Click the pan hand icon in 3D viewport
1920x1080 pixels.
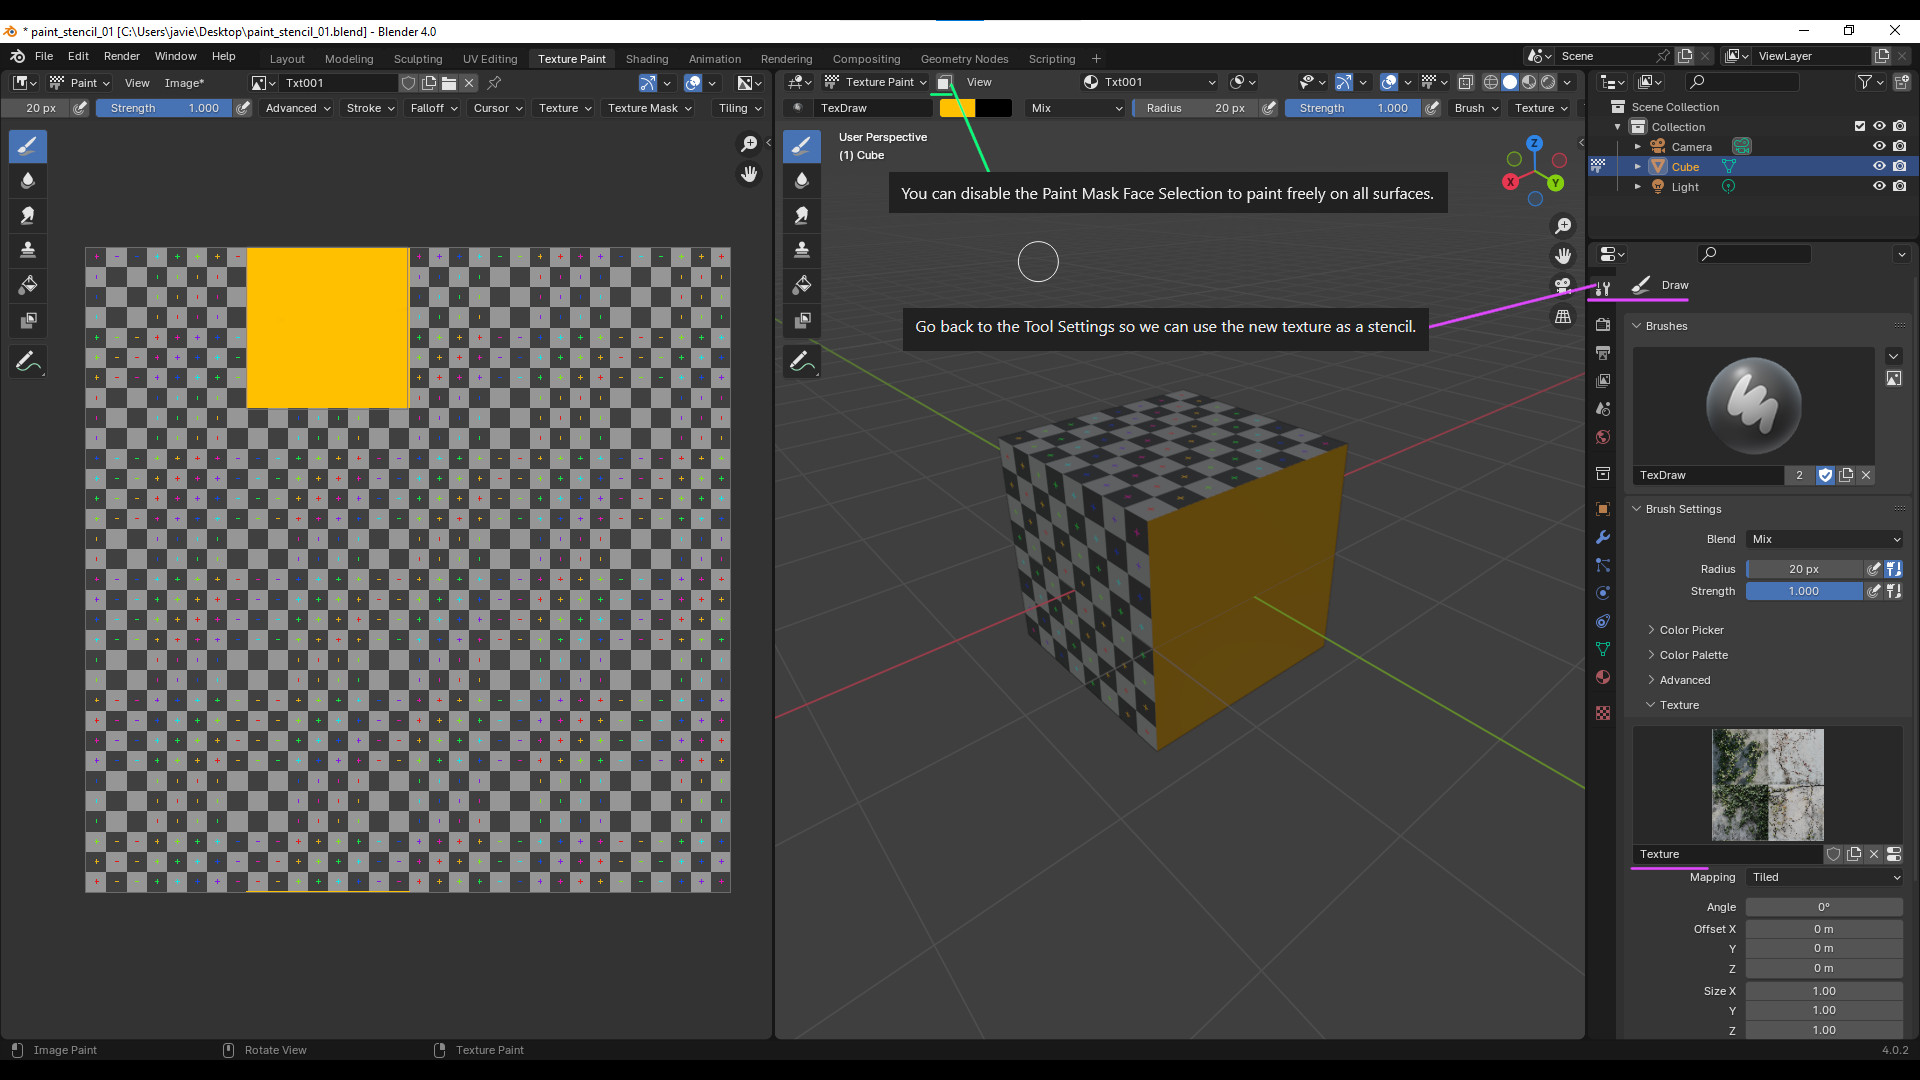[1563, 256]
